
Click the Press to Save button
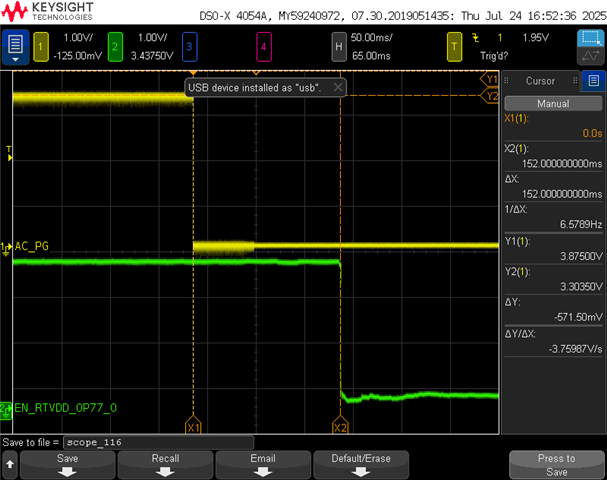556,465
